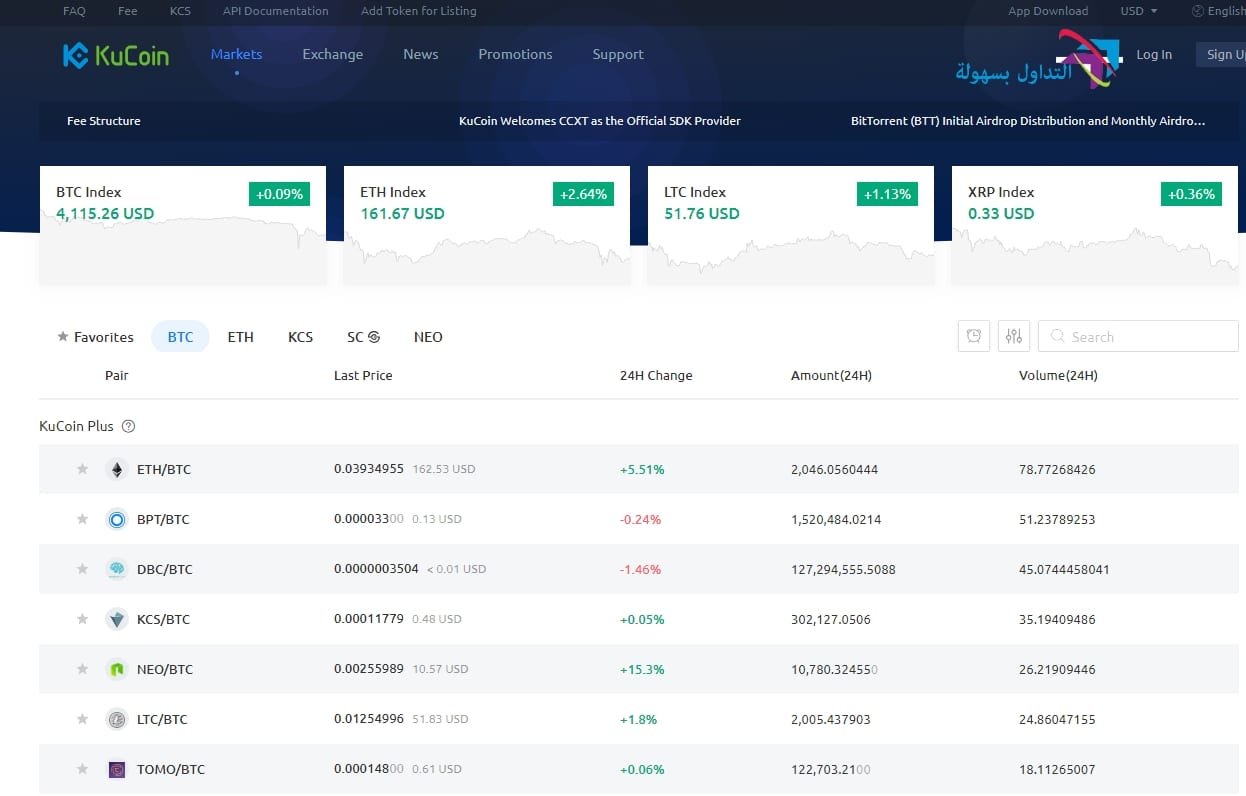1246x796 pixels.
Task: Sort by the Pair column header
Action: [x=117, y=376]
